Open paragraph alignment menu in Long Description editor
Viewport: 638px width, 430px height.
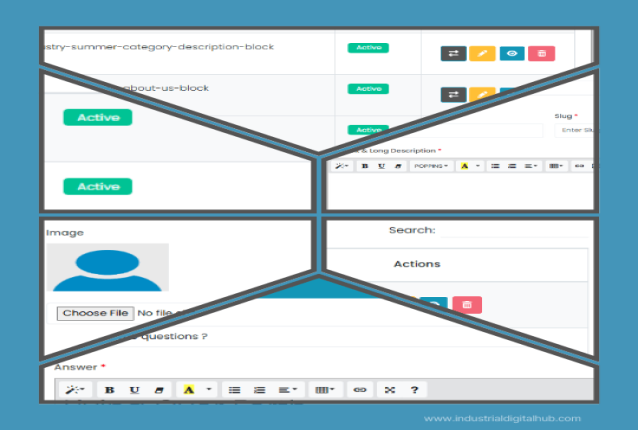point(531,166)
